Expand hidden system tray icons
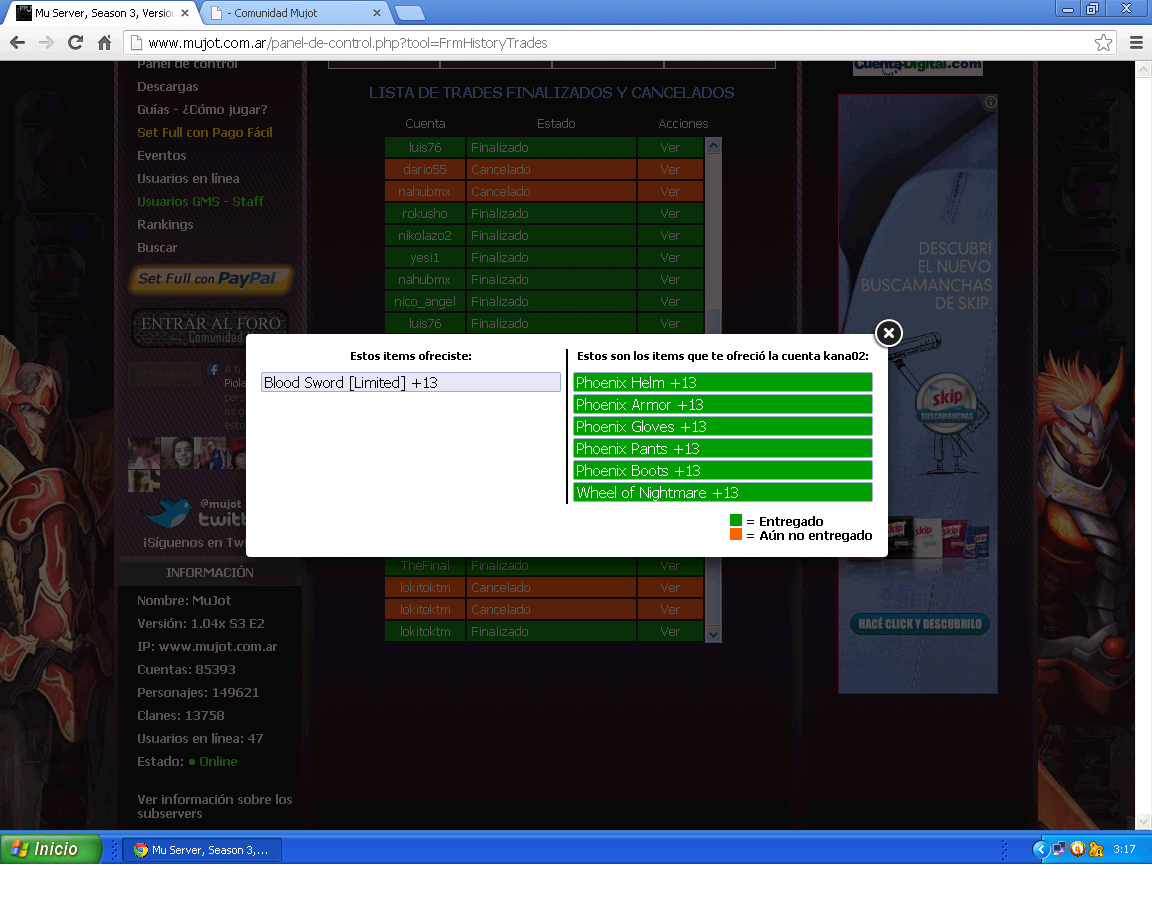 click(1040, 849)
